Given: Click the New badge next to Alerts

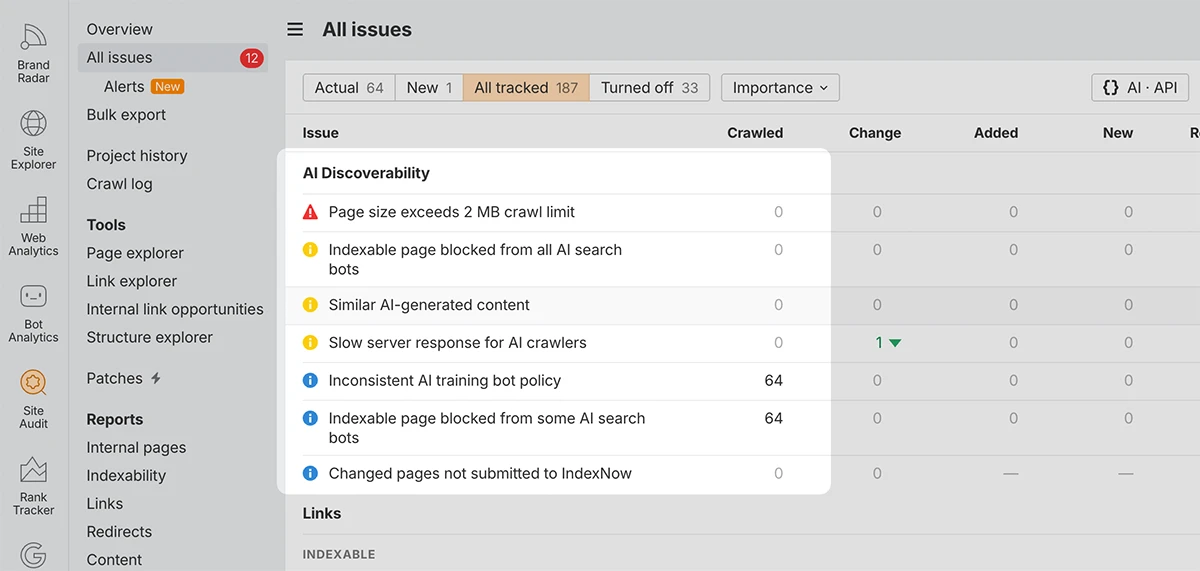Looking at the screenshot, I should tap(168, 87).
